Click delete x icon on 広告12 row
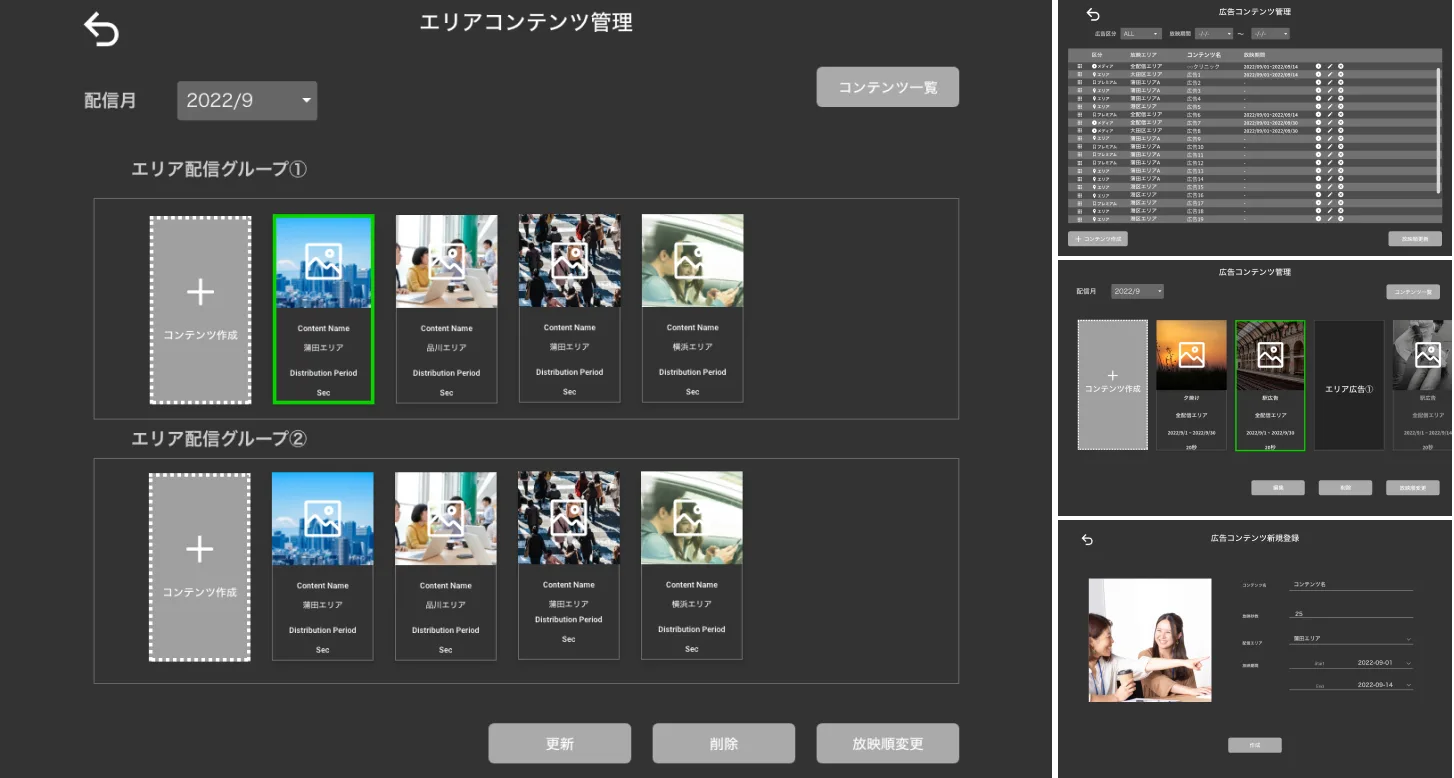This screenshot has height=778, width=1454. coord(1341,162)
